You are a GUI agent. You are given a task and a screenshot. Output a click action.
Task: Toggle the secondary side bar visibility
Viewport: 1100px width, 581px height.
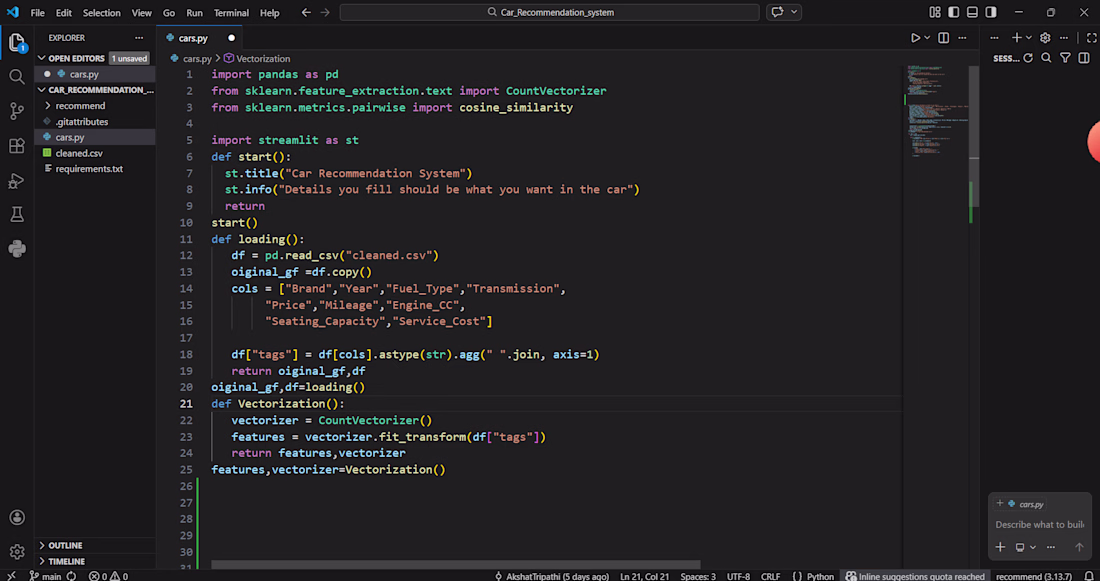[989, 12]
